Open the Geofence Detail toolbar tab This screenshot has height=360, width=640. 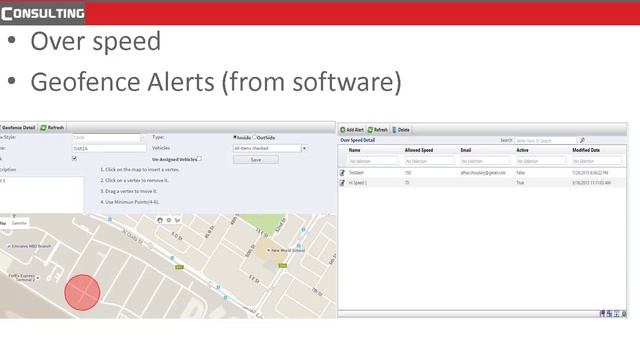(18, 128)
